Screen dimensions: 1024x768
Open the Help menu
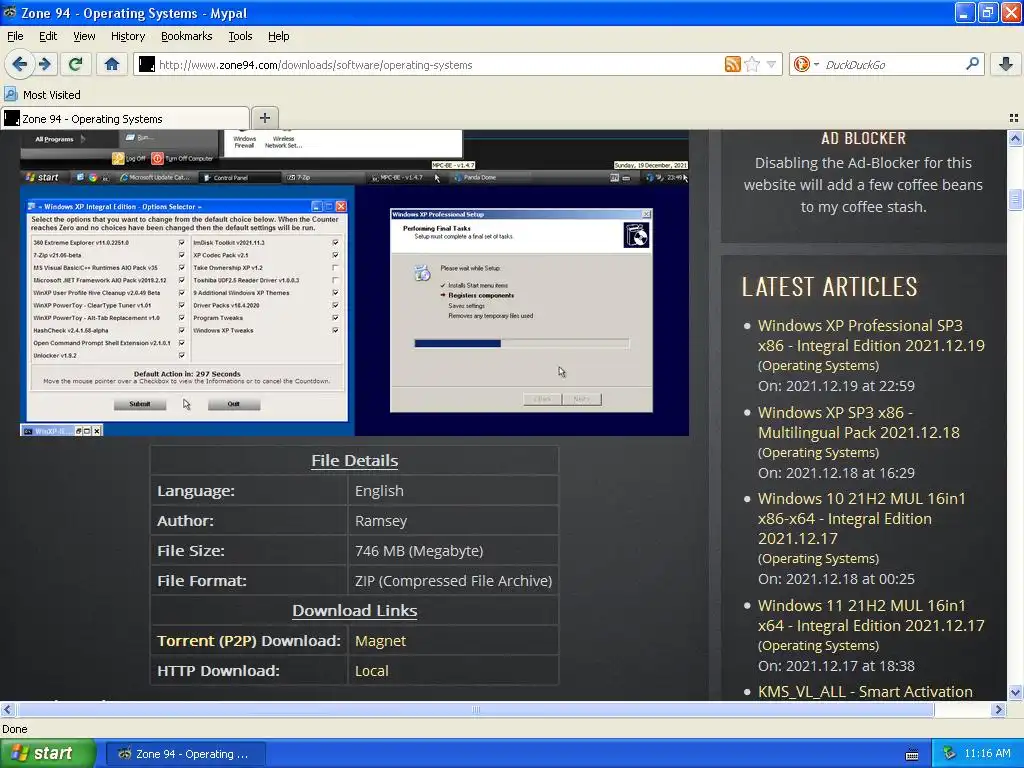point(279,36)
